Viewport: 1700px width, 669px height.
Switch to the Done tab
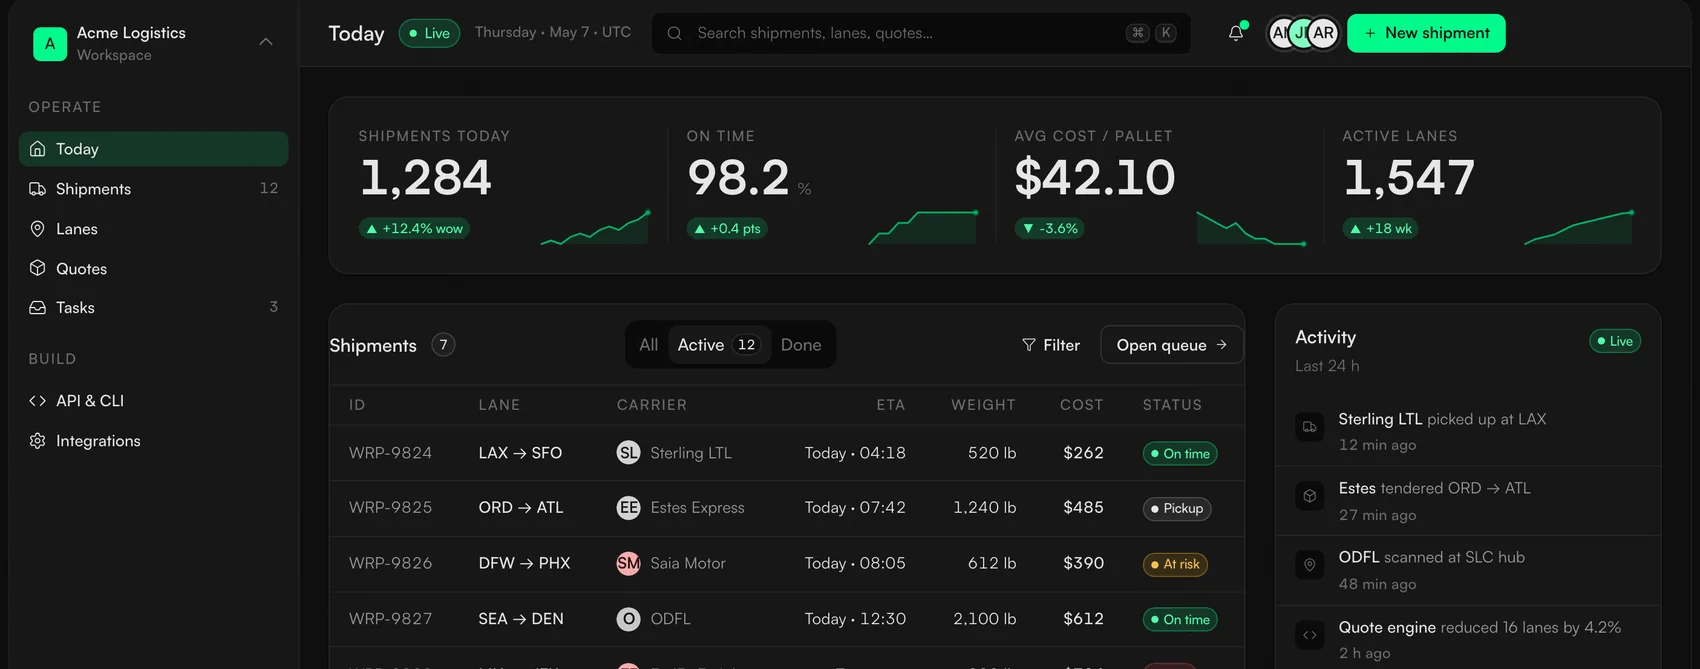tap(801, 345)
